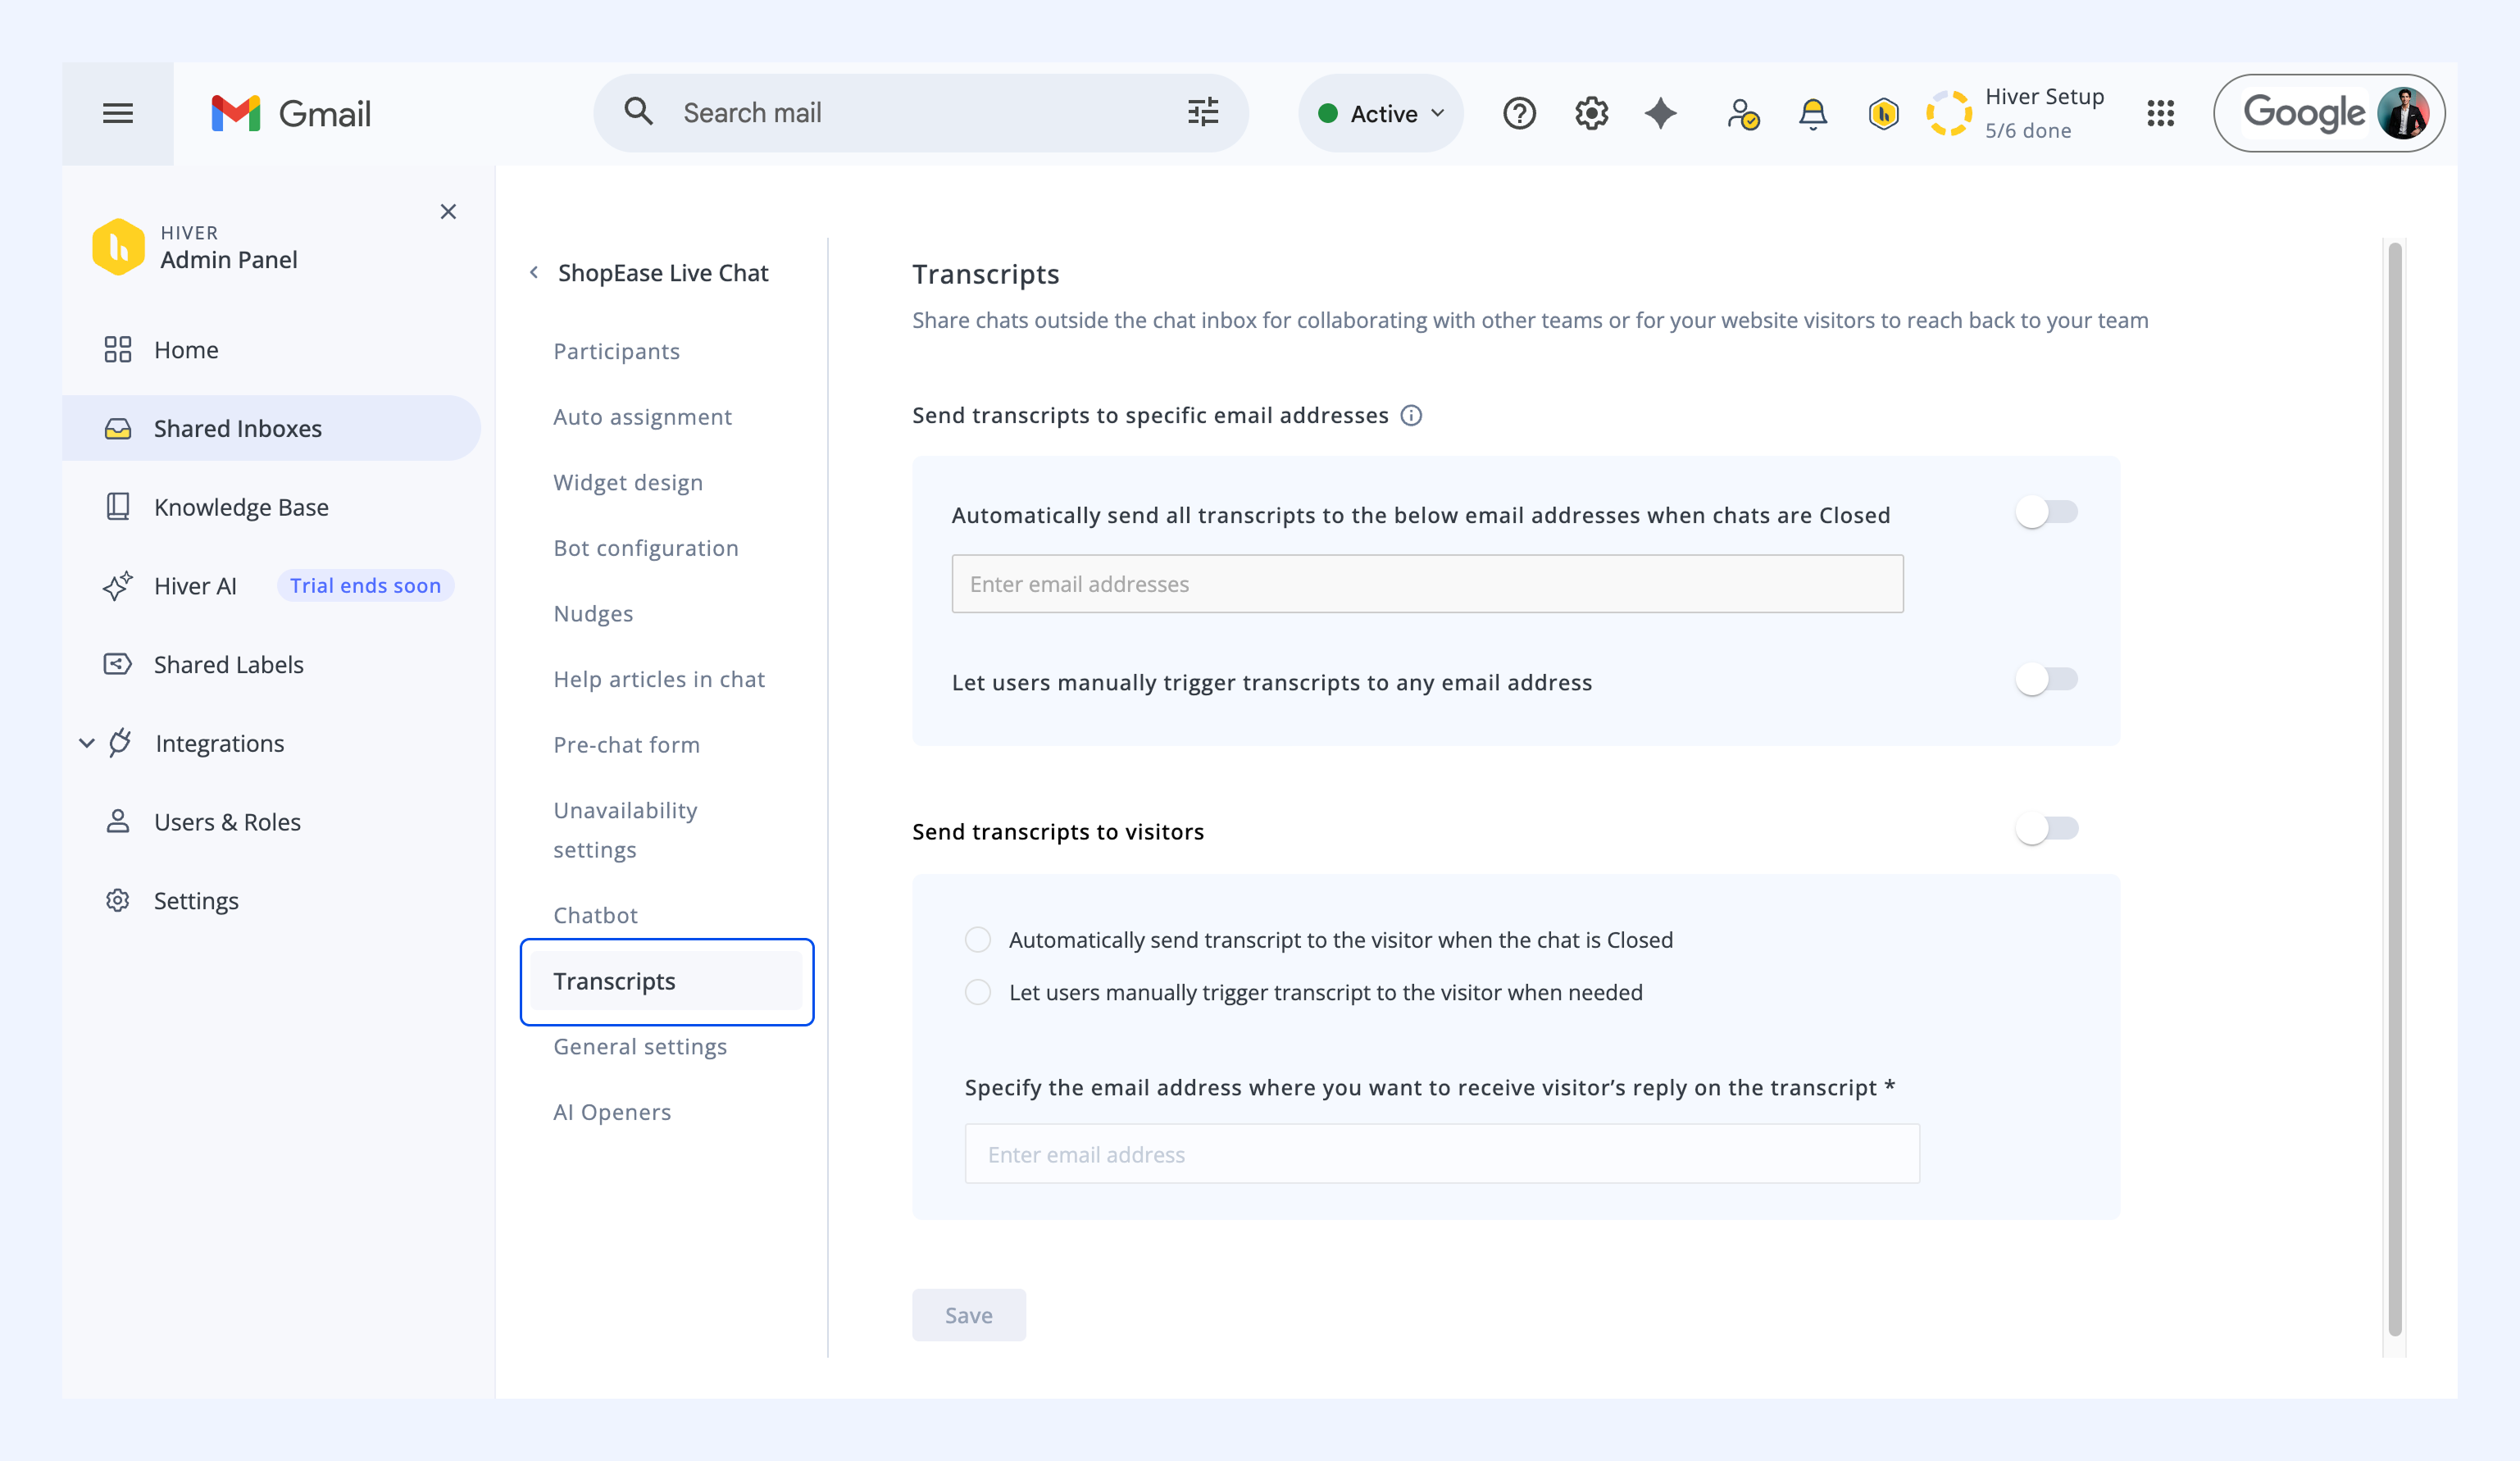Open Home in the admin sidebar
The width and height of the screenshot is (2520, 1461).
pos(186,349)
